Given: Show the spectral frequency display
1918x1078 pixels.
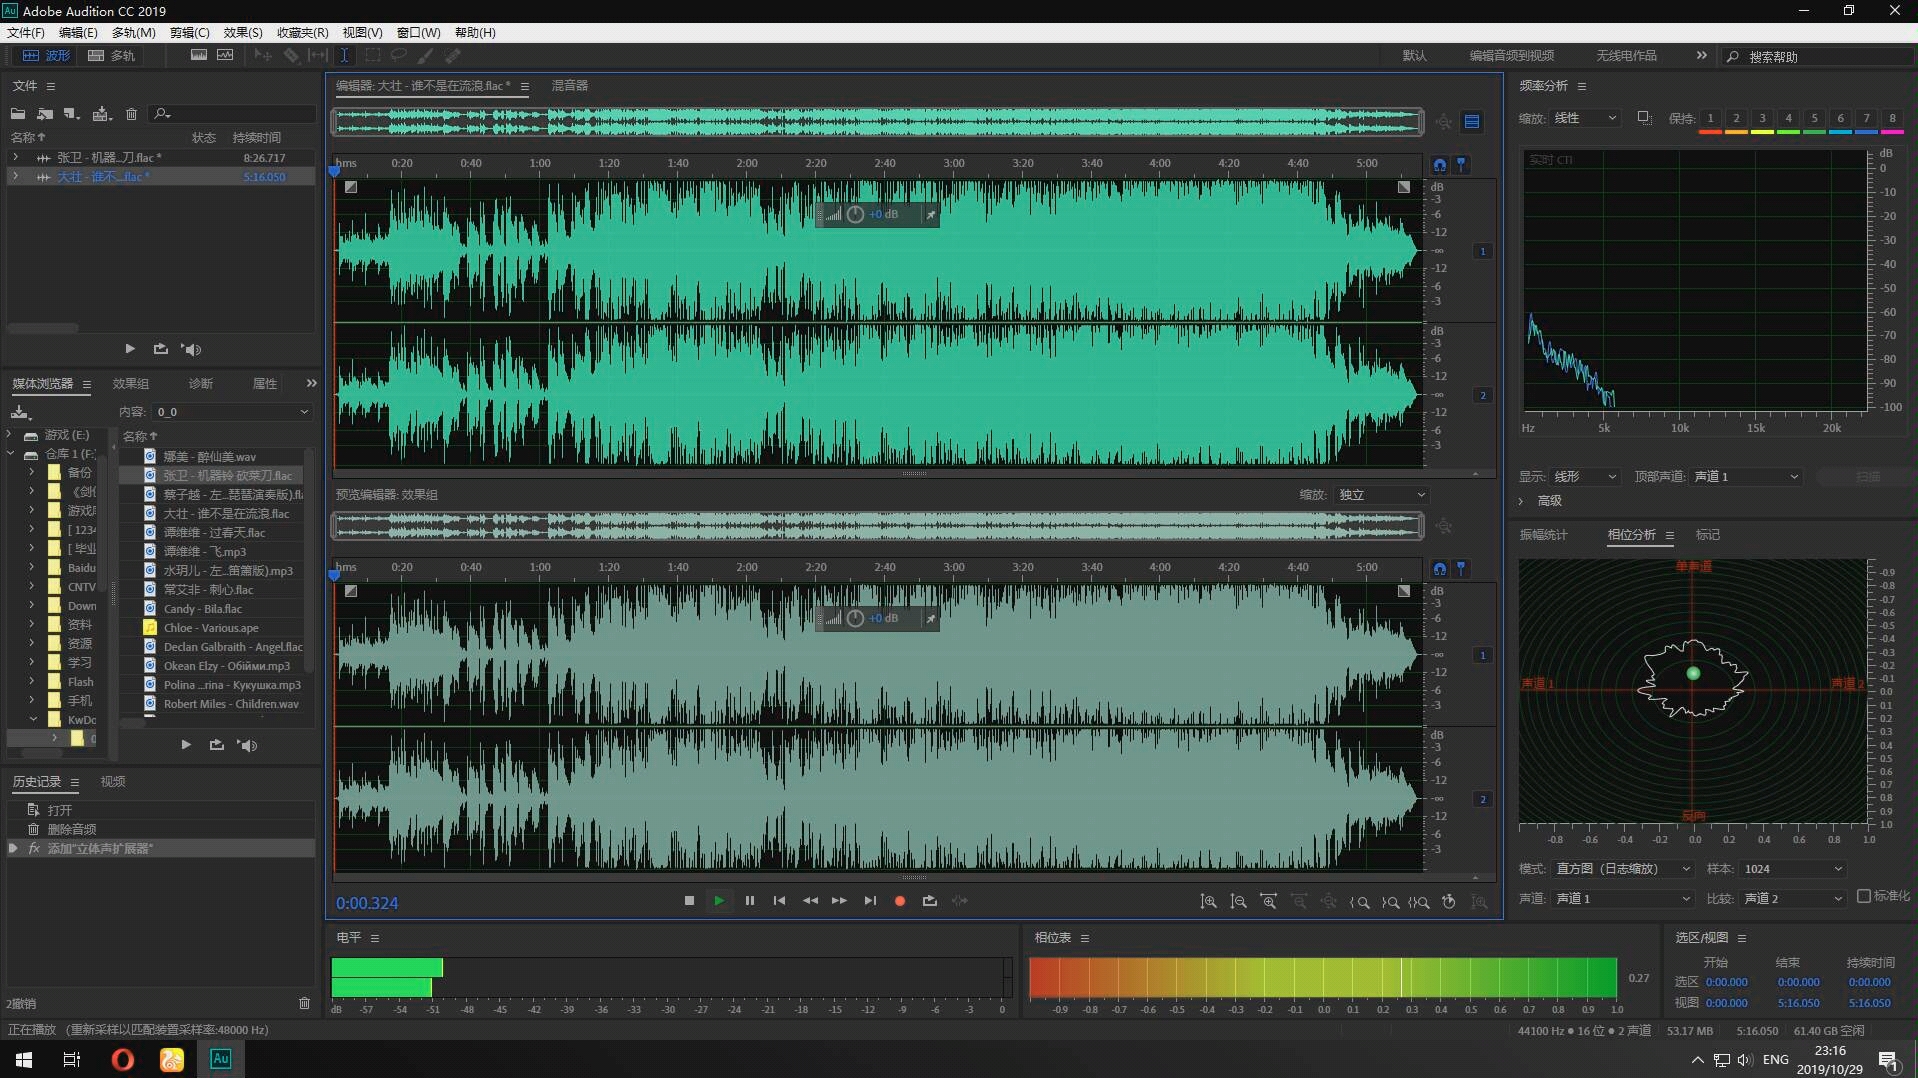Looking at the screenshot, I should click(x=199, y=56).
